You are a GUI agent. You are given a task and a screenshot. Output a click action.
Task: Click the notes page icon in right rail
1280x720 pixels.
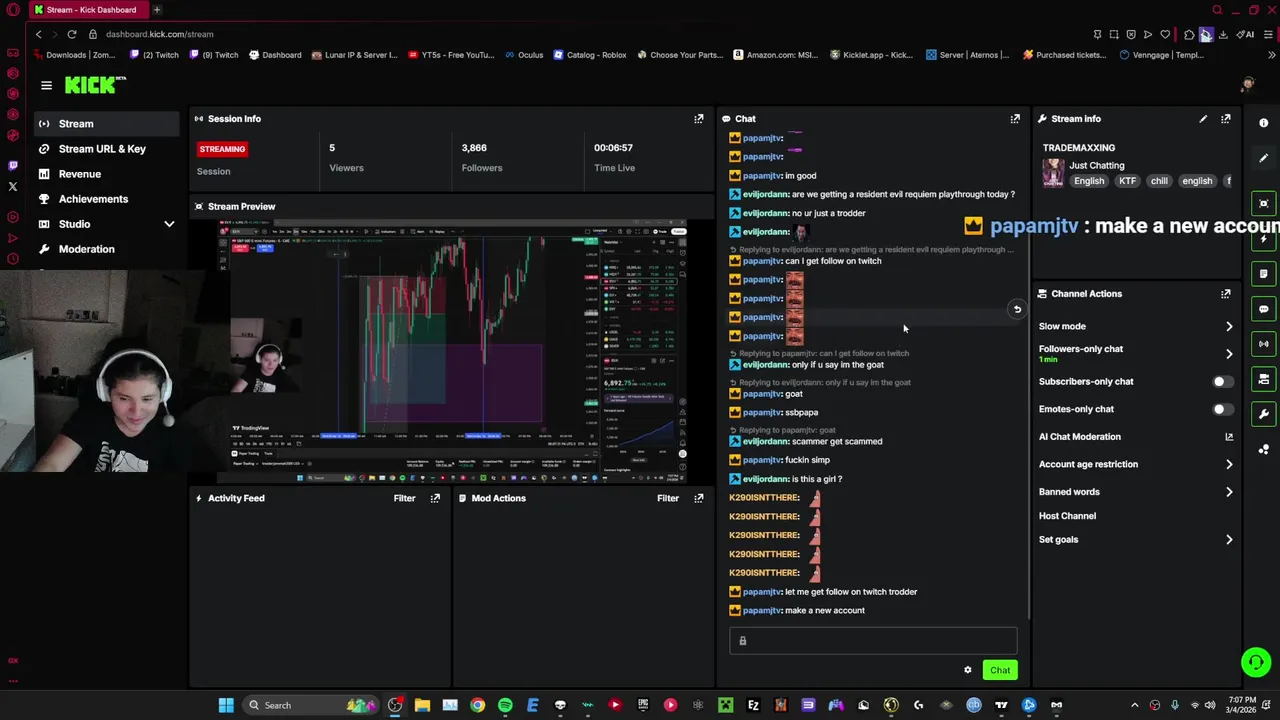click(x=1264, y=273)
